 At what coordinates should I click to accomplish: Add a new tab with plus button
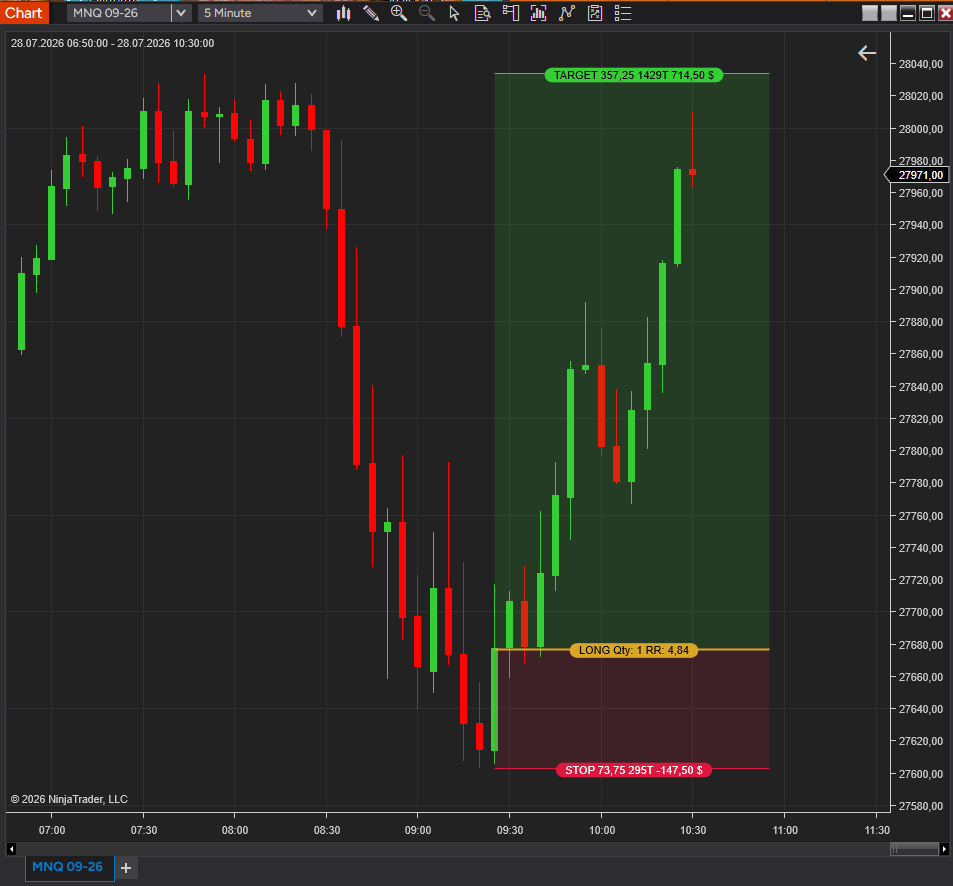click(x=126, y=868)
